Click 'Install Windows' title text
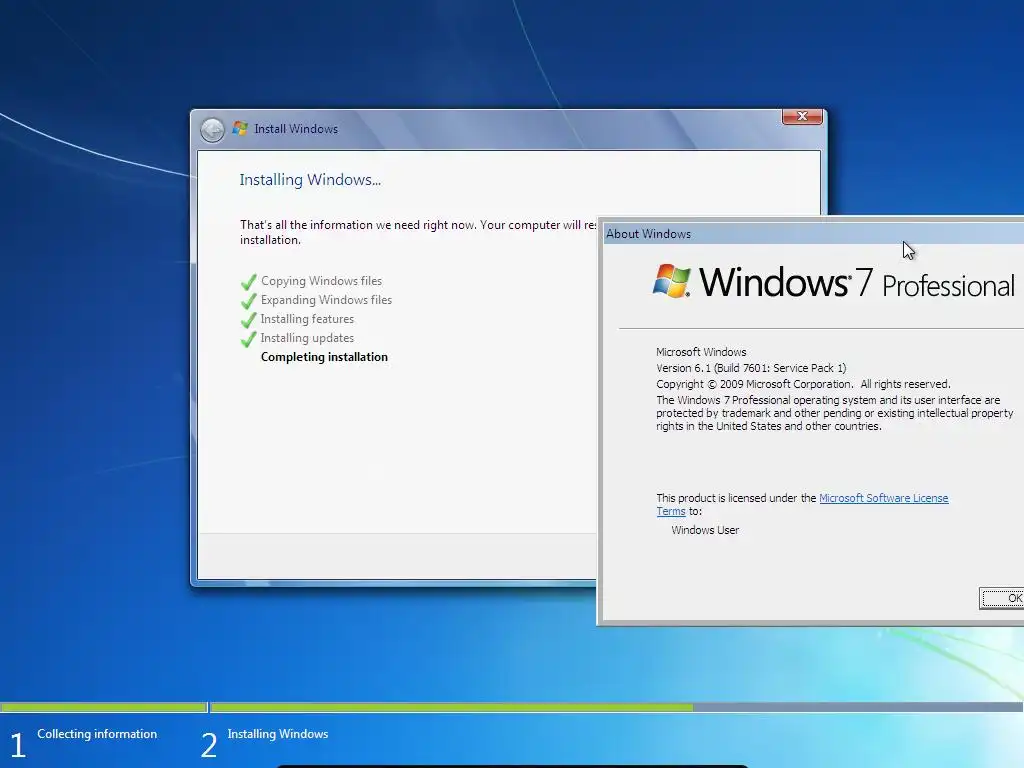 pyautogui.click(x=296, y=129)
